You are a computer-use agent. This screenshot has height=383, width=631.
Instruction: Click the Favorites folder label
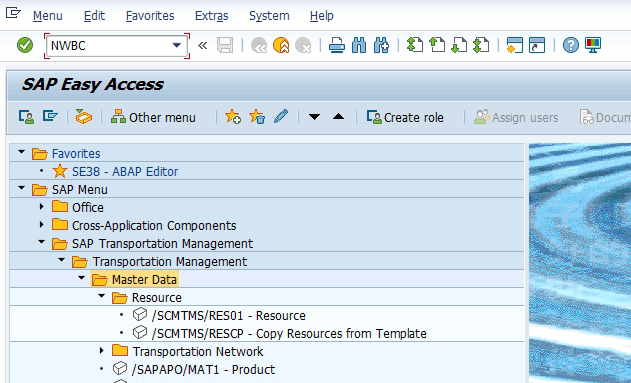click(x=76, y=154)
